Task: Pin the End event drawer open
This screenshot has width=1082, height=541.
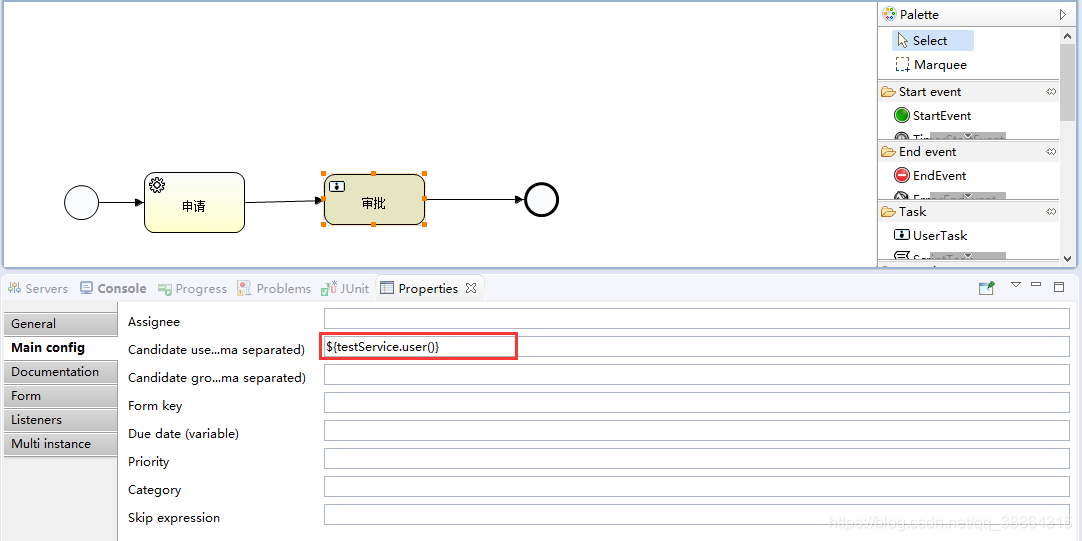Action: pos(1051,152)
